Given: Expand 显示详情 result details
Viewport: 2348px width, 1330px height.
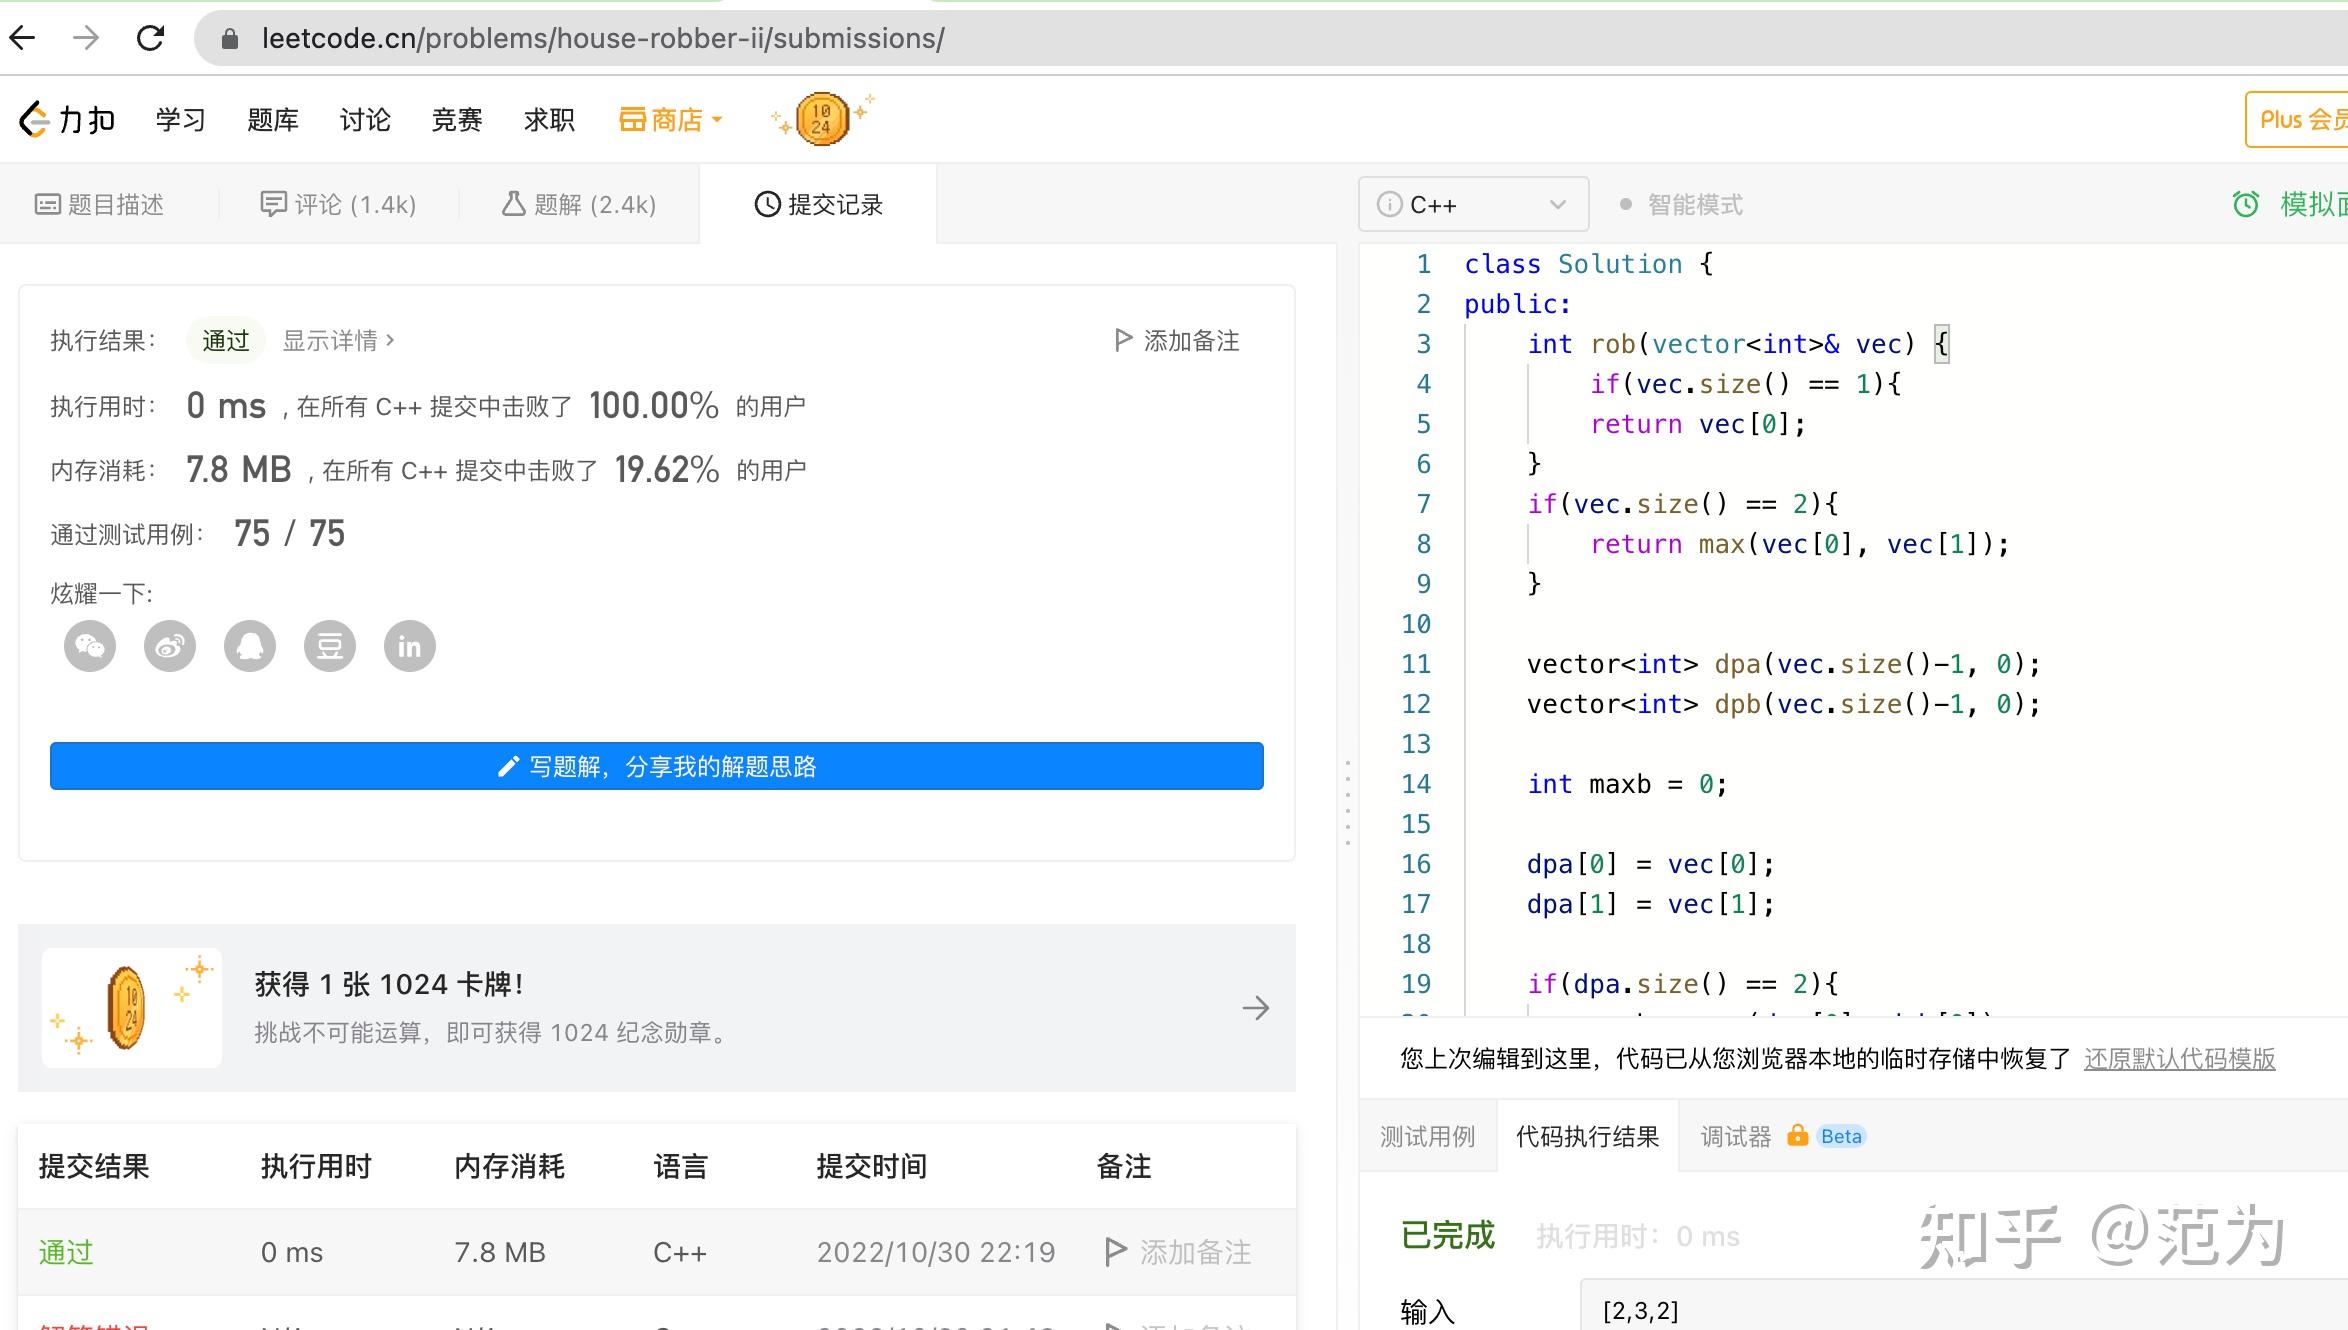Looking at the screenshot, I should (x=338, y=341).
